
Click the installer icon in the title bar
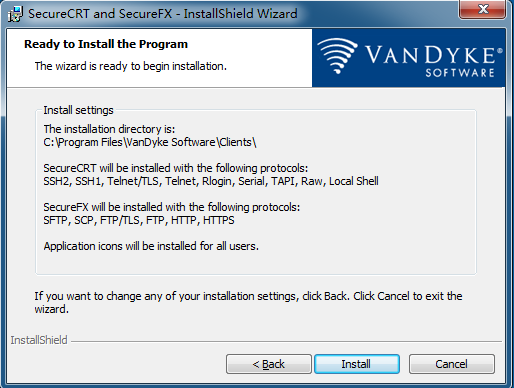(15, 14)
